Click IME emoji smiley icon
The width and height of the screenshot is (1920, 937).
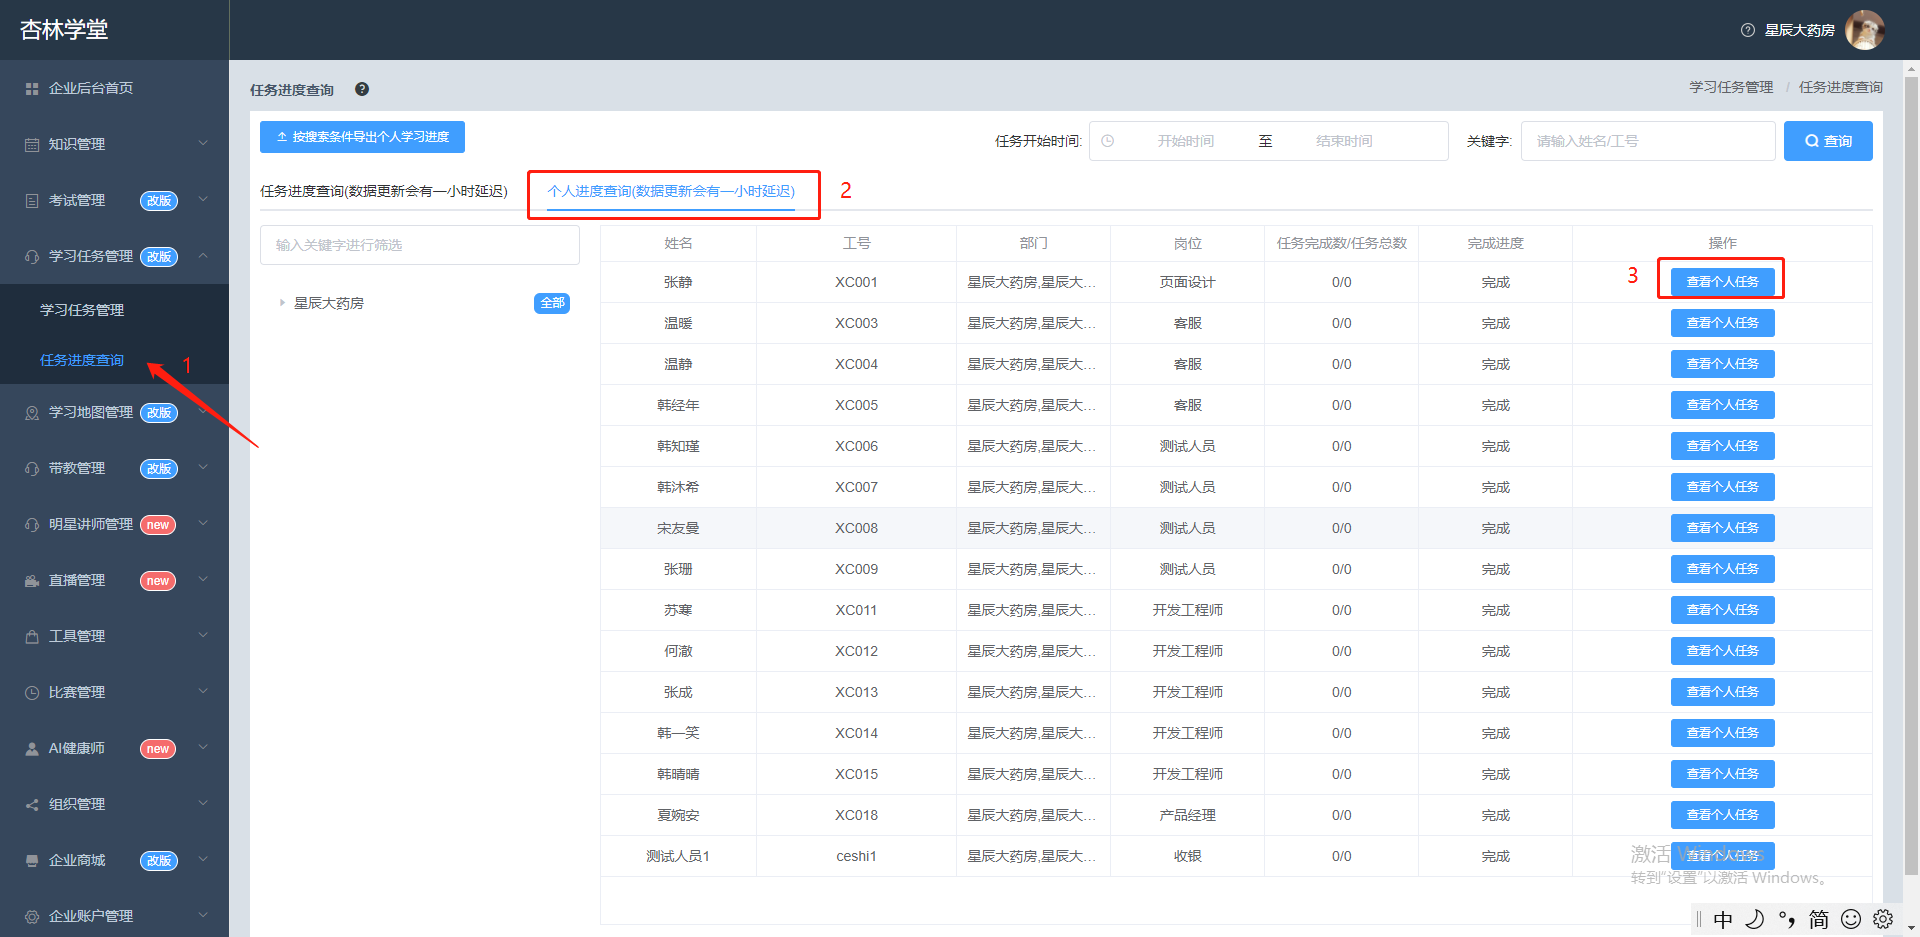tap(1851, 919)
